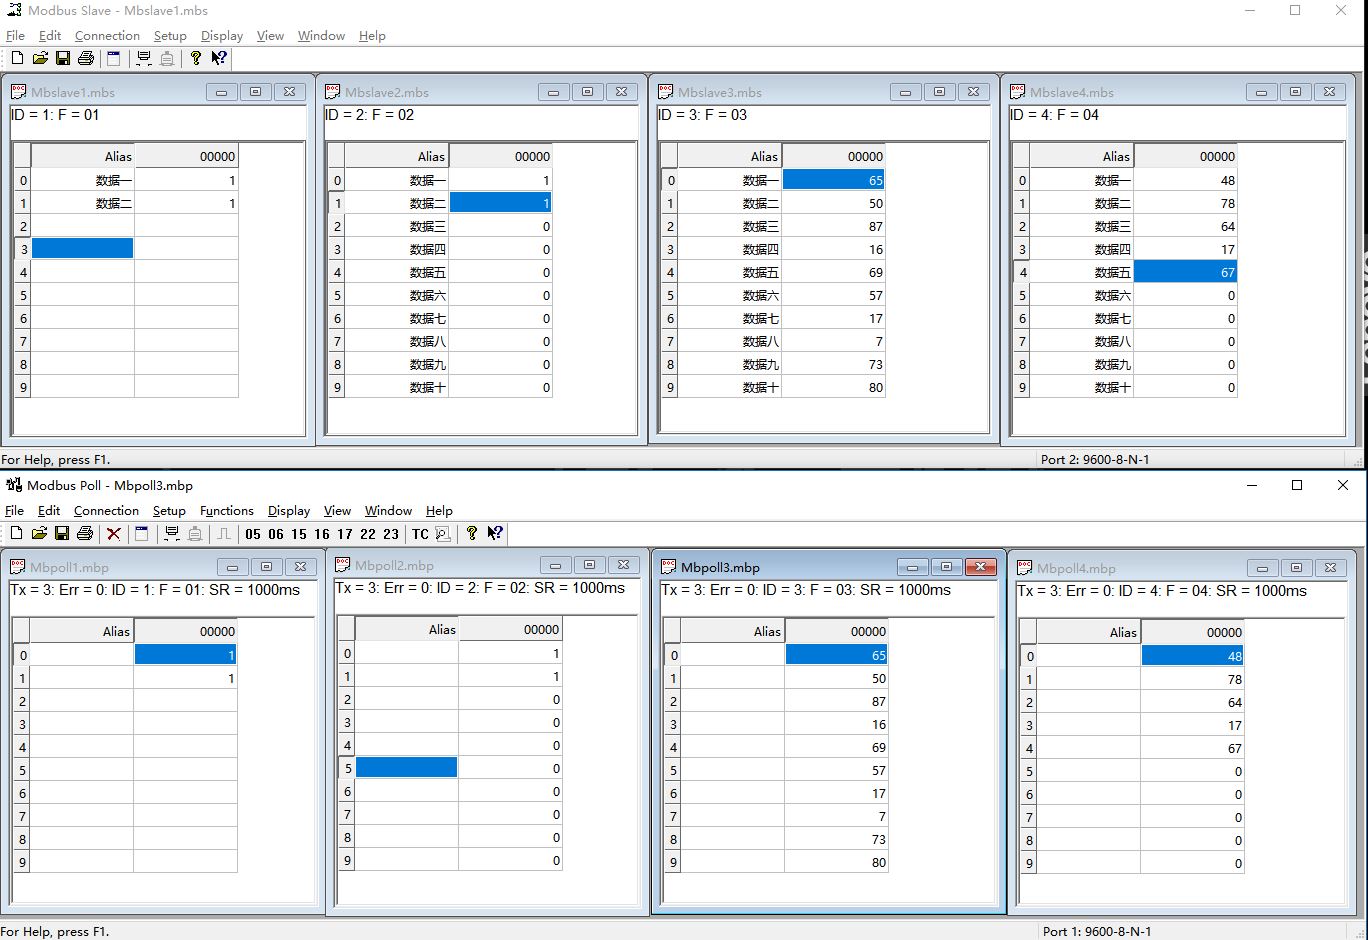Screen dimensions: 1368x940
Task: Close the Mbpoll3.mbp child window
Action: click(x=980, y=567)
